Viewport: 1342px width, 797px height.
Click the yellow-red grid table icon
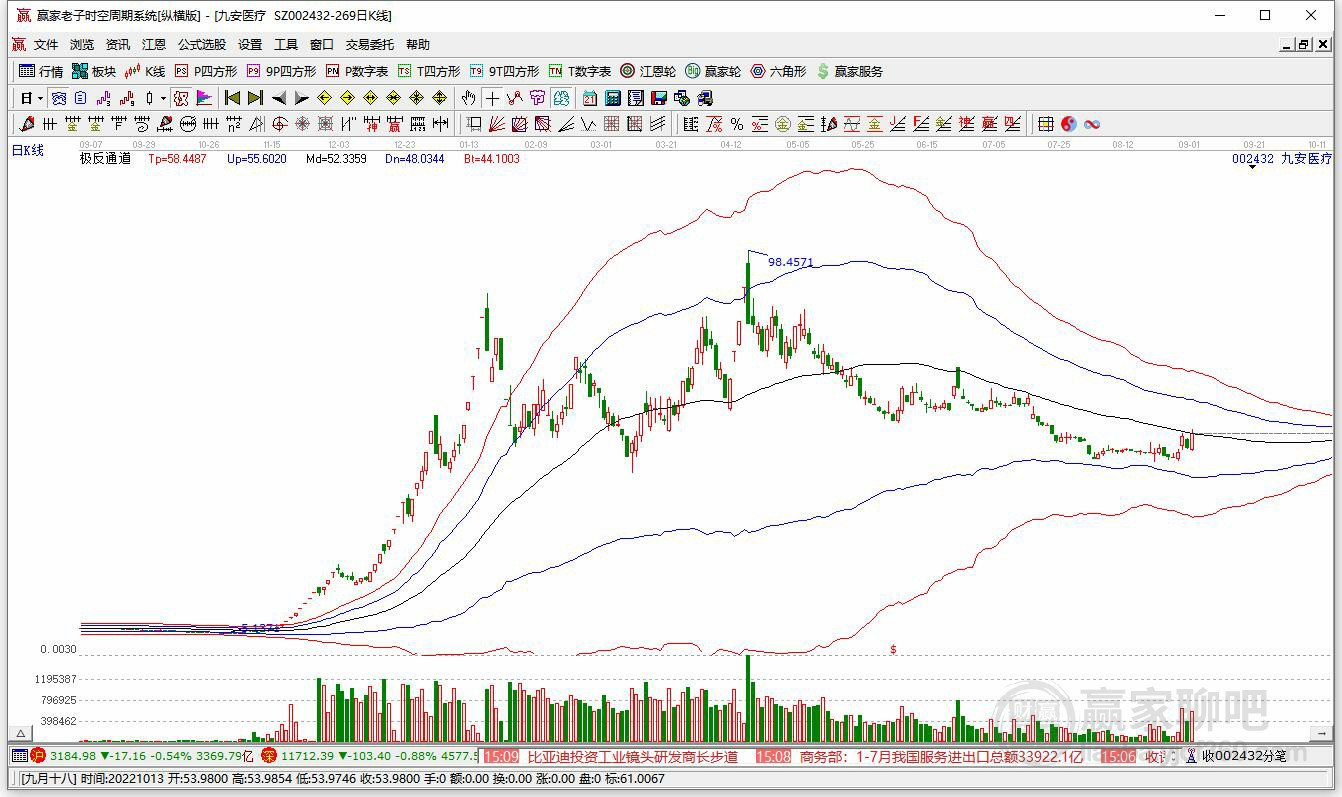(x=1046, y=124)
